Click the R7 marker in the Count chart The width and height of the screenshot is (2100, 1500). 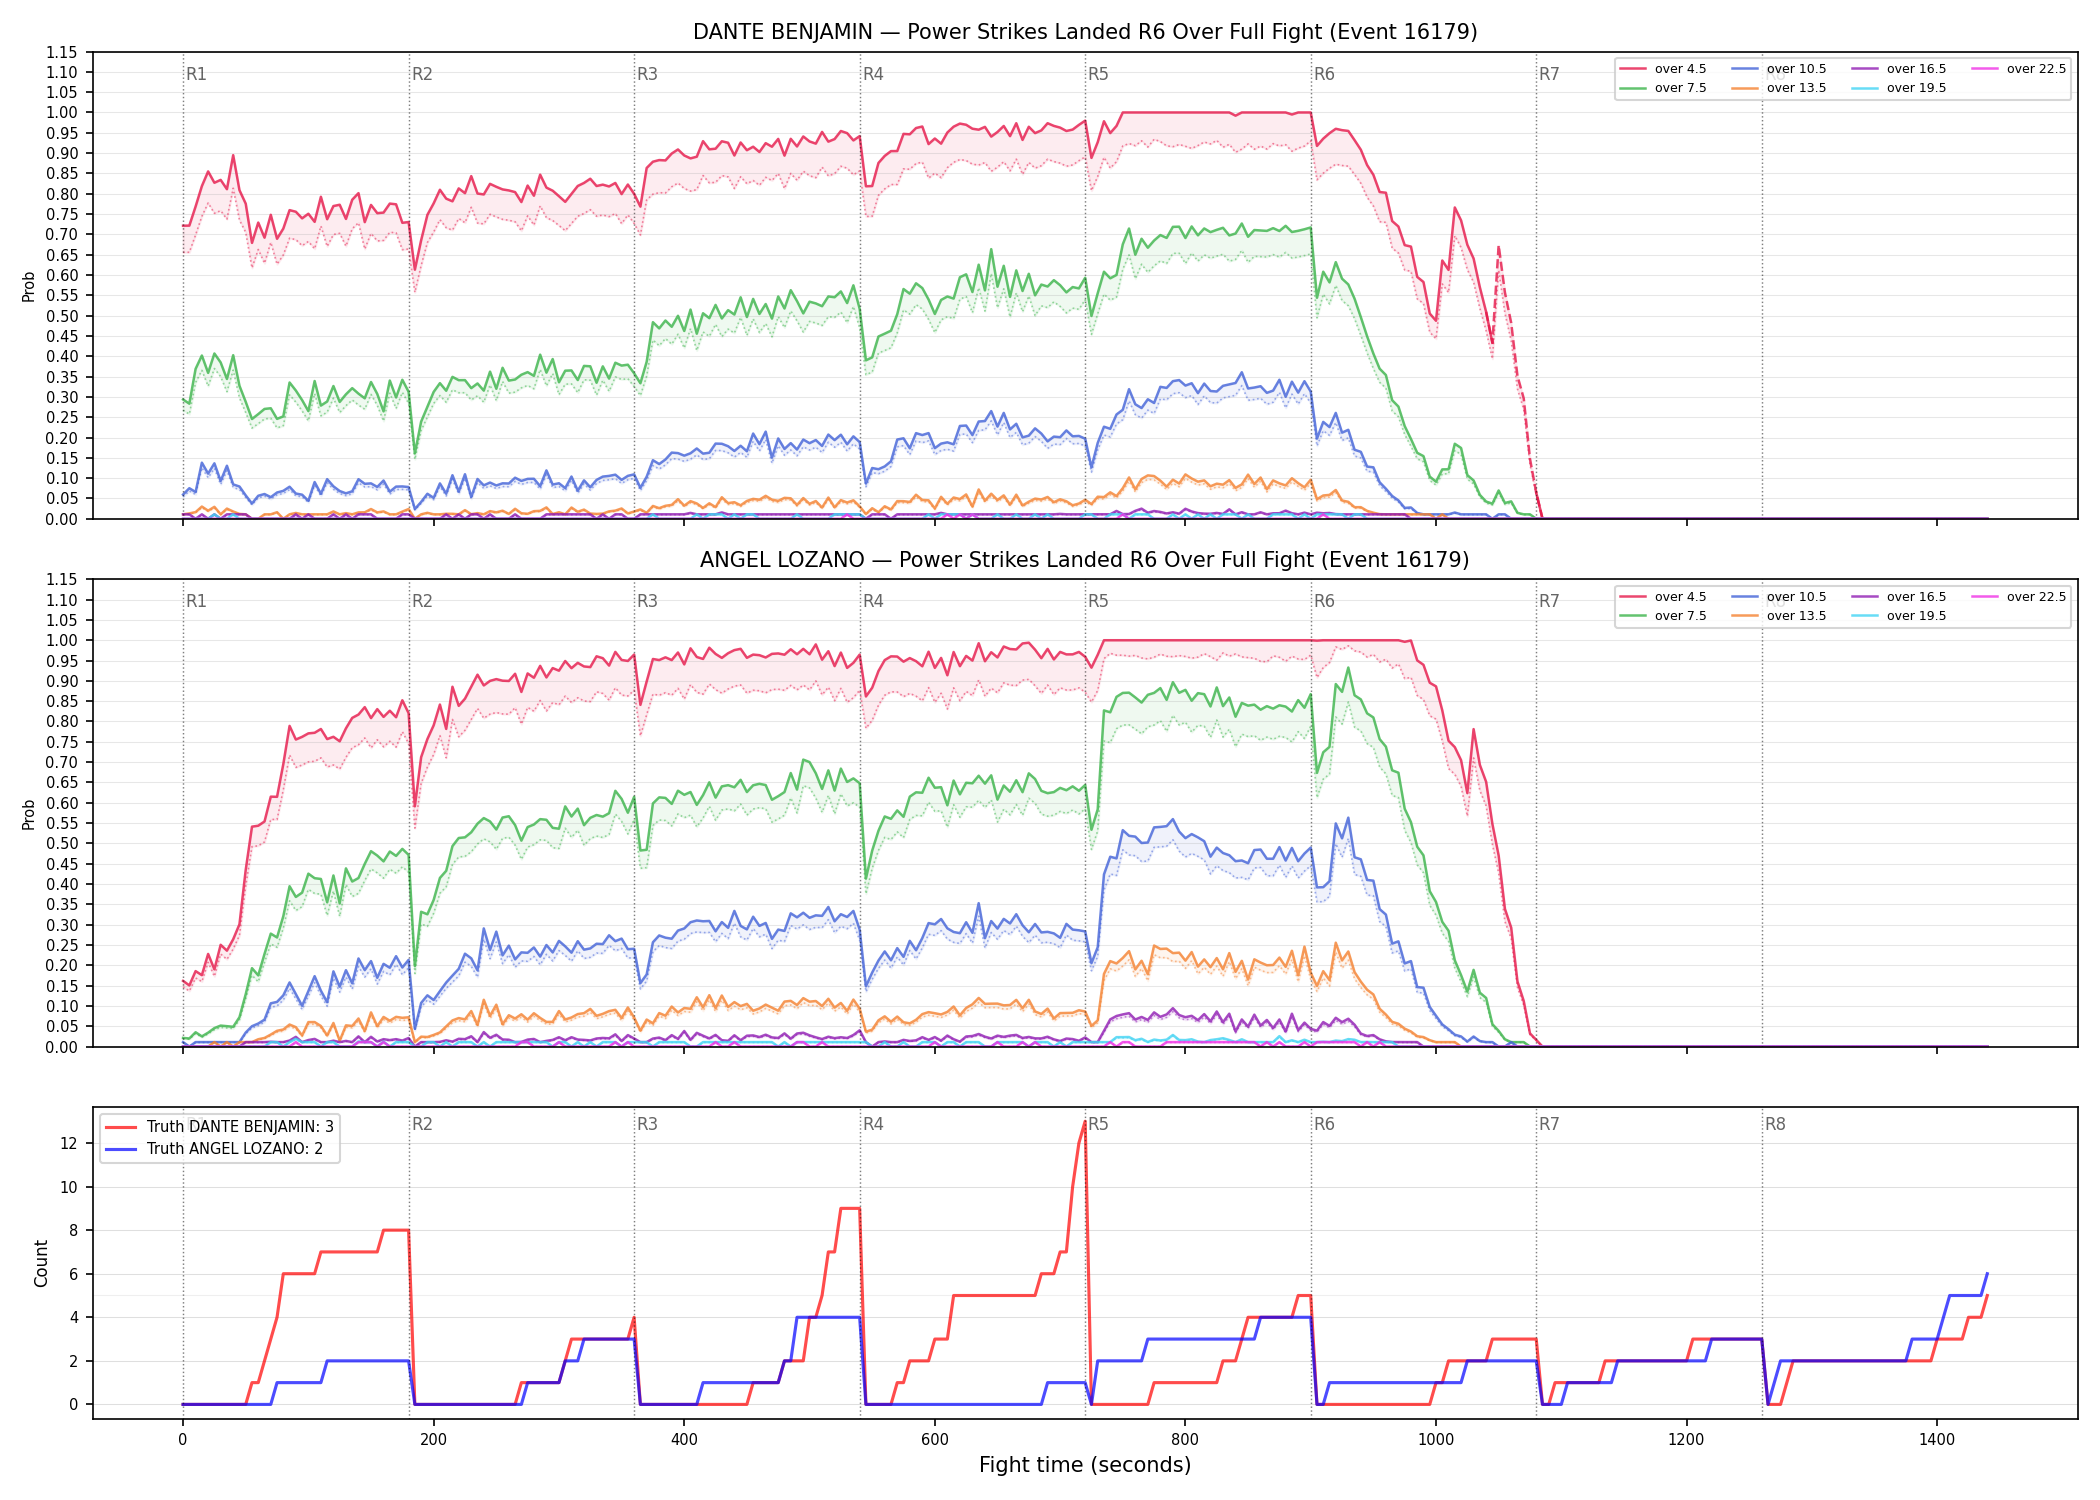click(x=1549, y=1124)
